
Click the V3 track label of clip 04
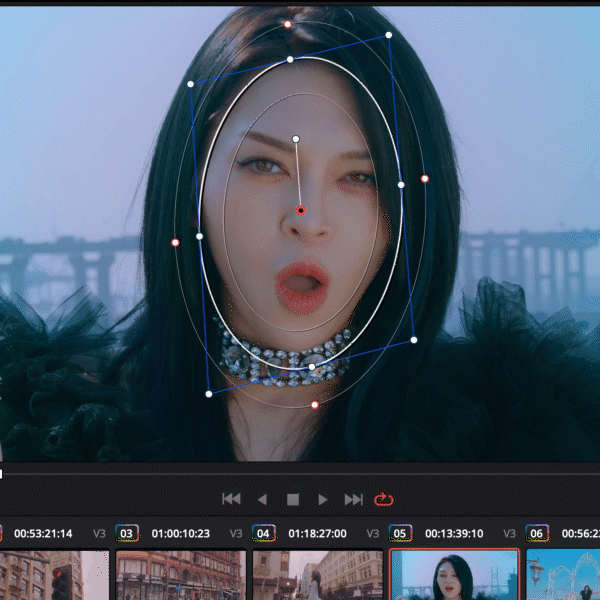click(373, 533)
